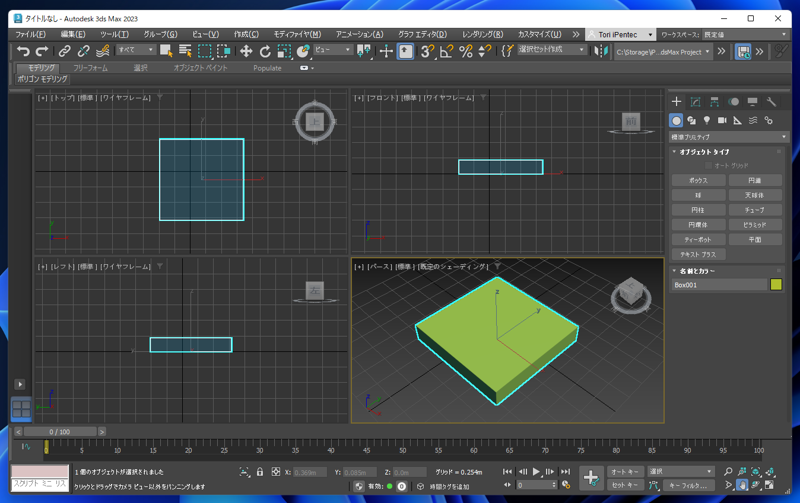Open the selection filter 'すべて' dropdown

[136, 49]
